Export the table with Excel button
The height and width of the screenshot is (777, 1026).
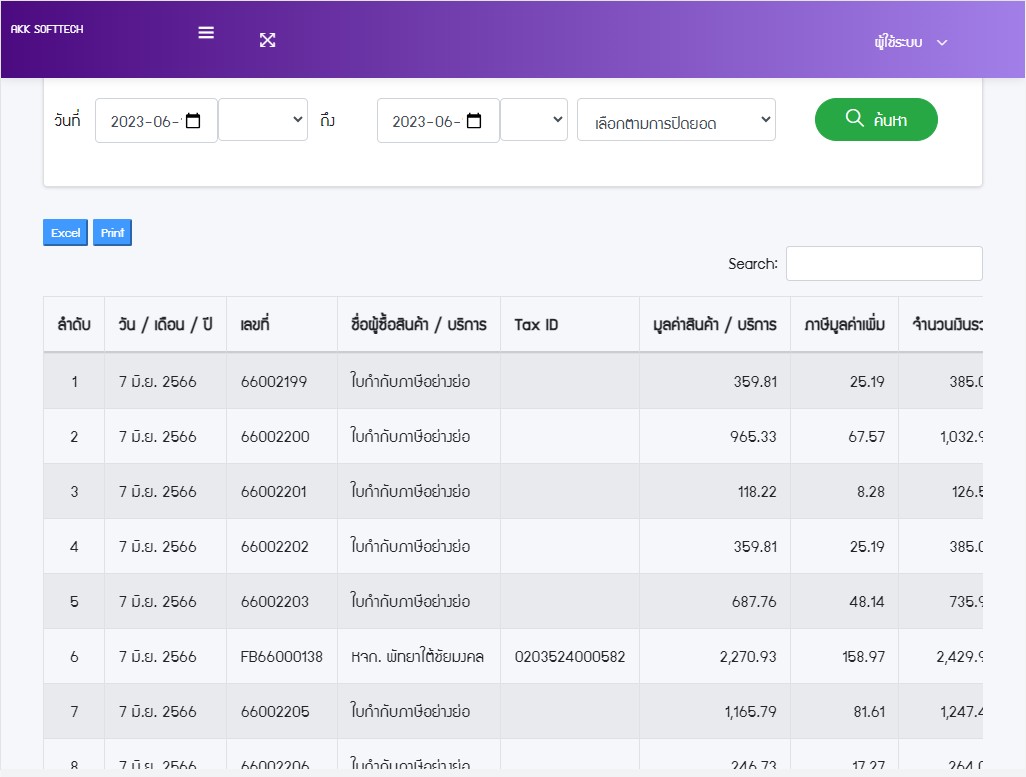coord(65,233)
